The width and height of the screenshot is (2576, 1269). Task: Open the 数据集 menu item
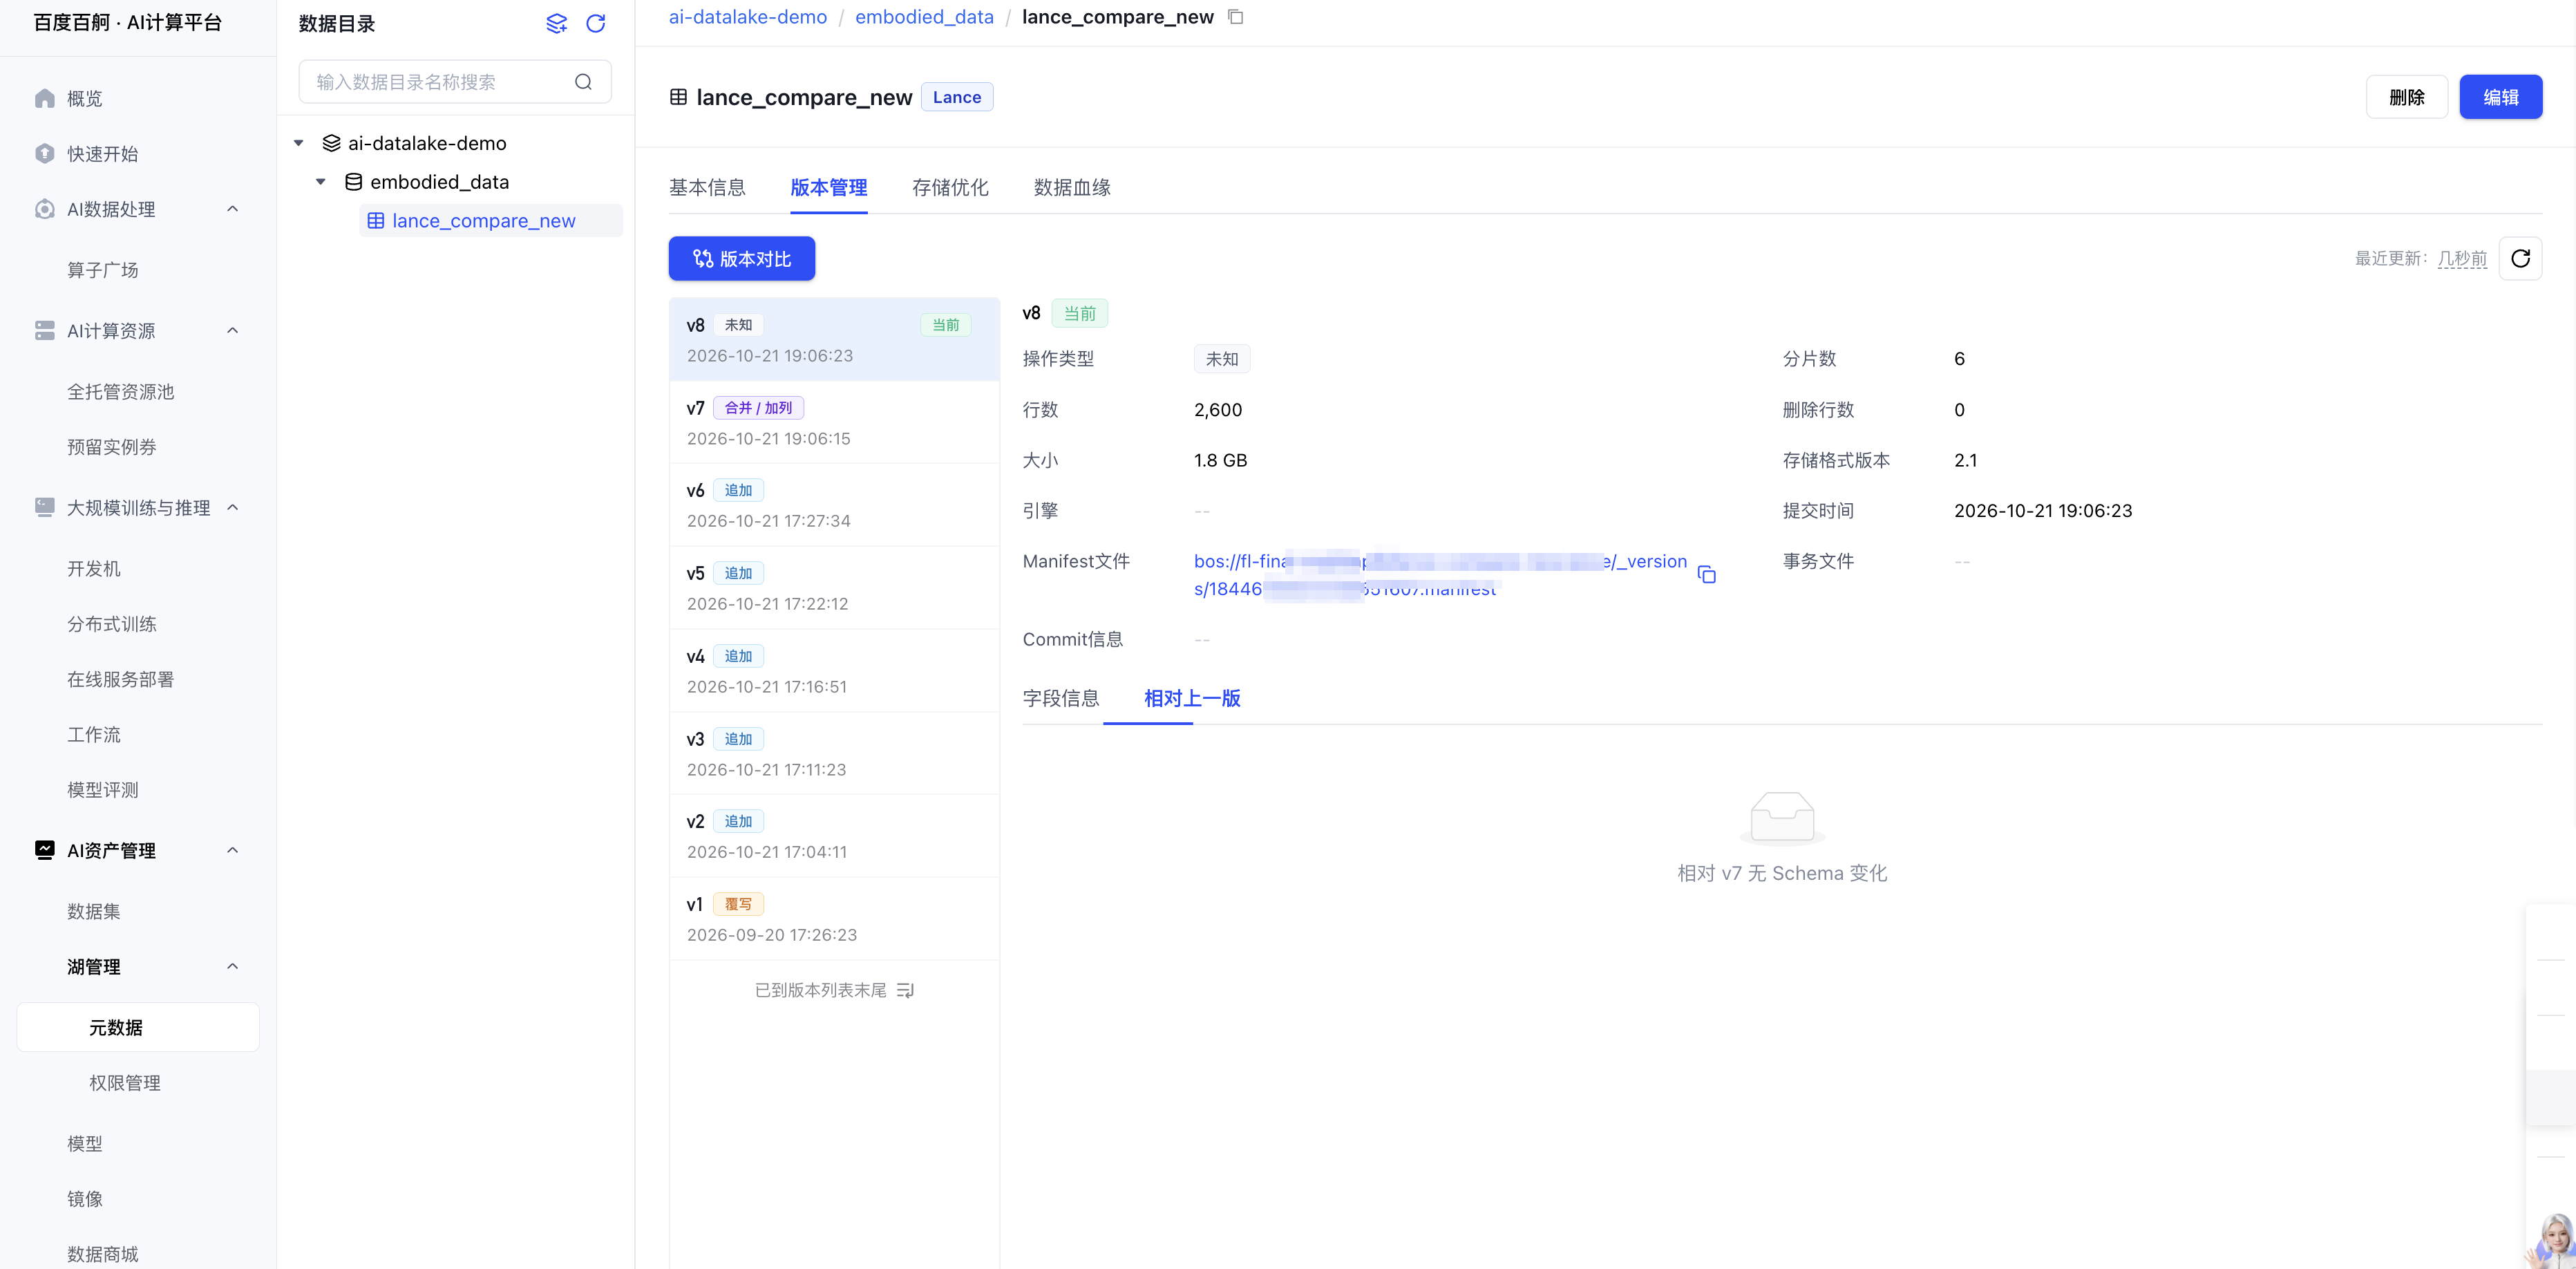tap(93, 911)
